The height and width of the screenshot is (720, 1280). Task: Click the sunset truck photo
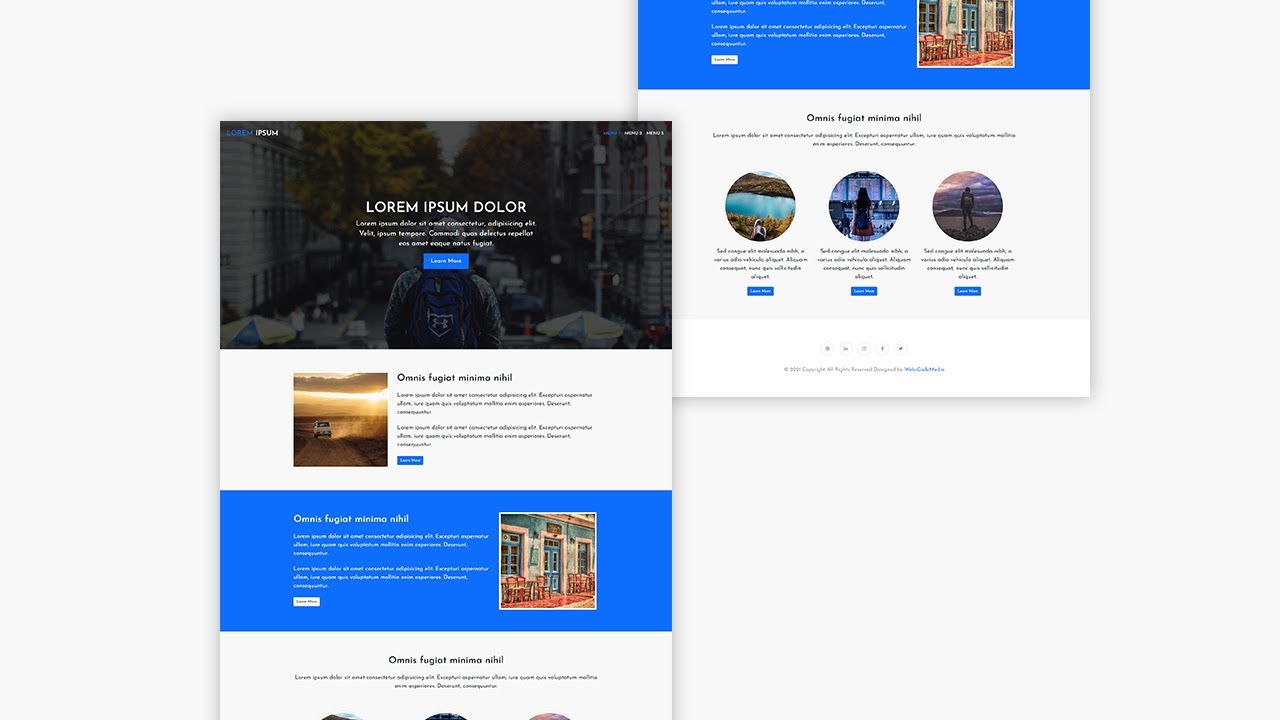pyautogui.click(x=340, y=420)
